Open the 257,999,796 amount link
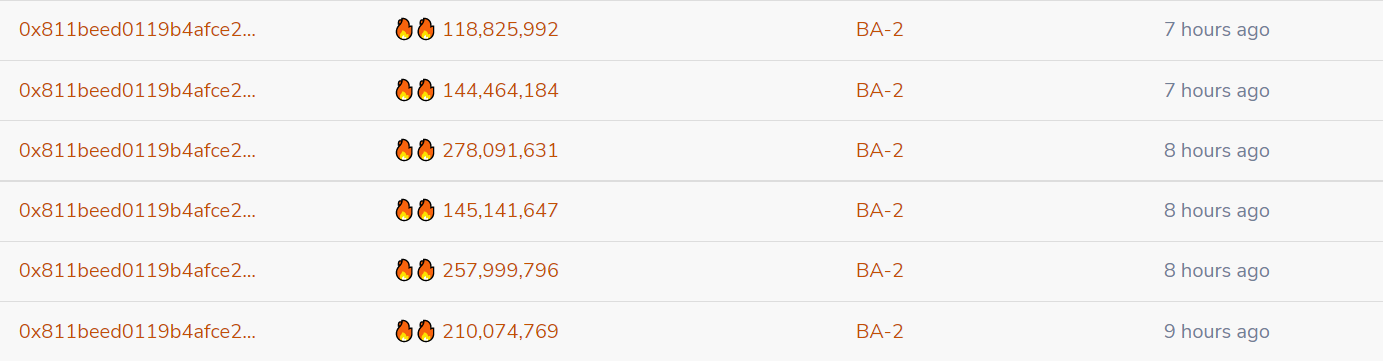Image resolution: width=1383 pixels, height=361 pixels. pos(500,270)
